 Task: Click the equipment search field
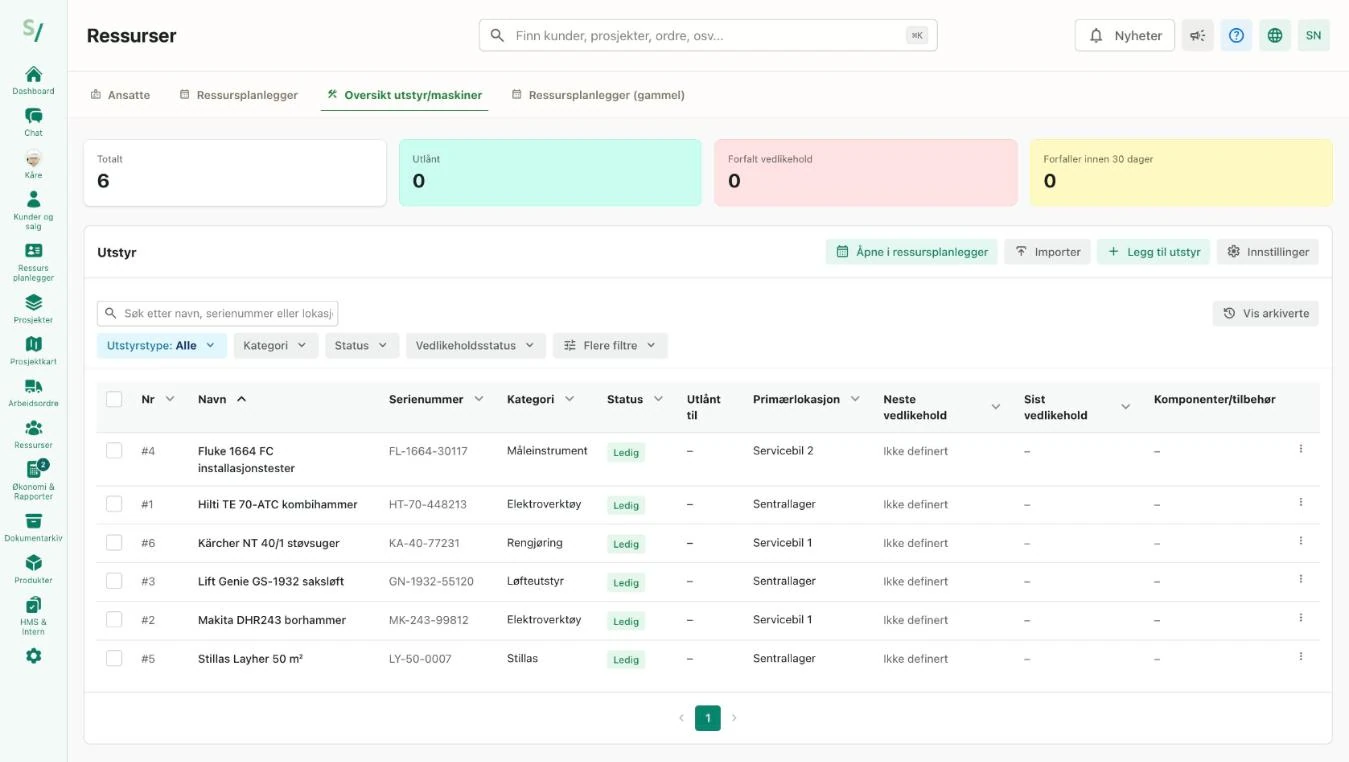tap(218, 313)
